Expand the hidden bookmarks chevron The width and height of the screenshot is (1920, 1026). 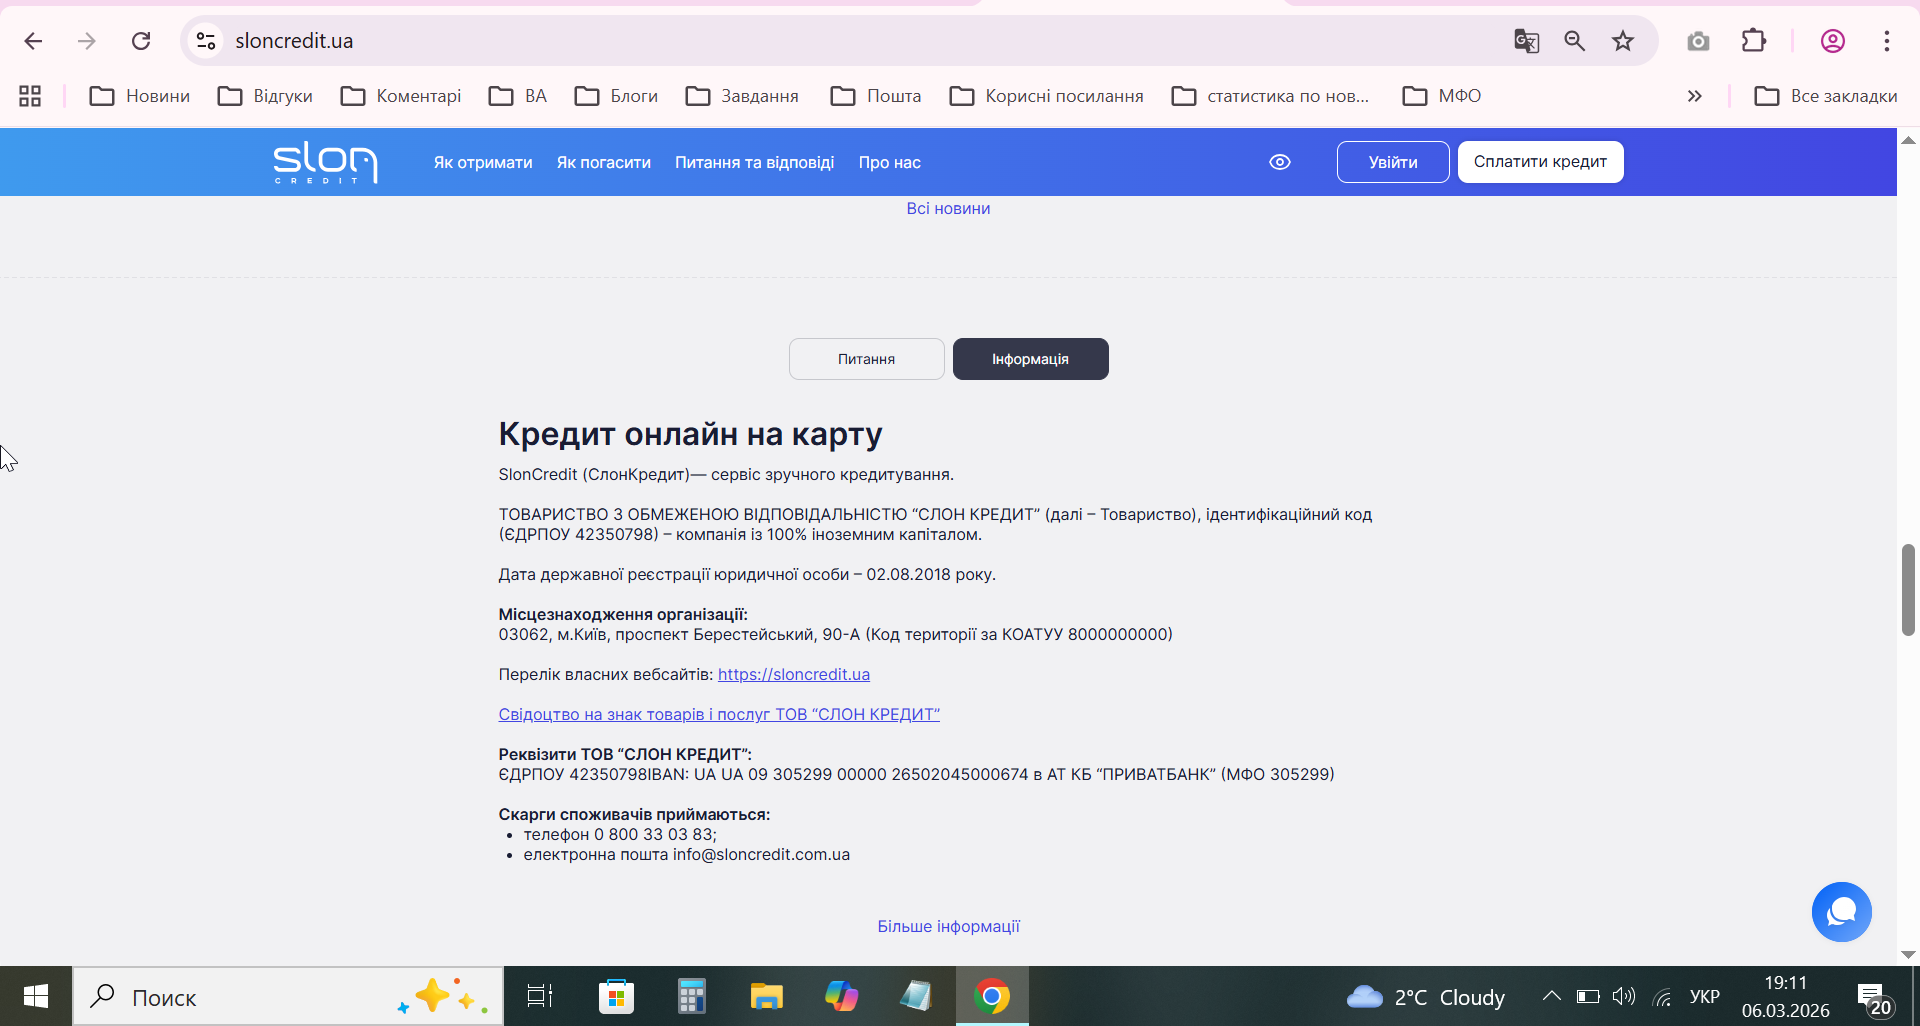pos(1694,96)
